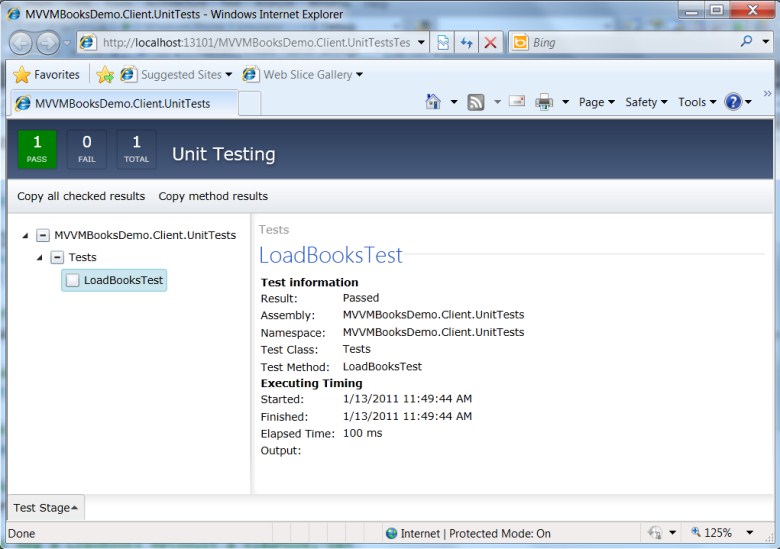This screenshot has height=549, width=780.
Task: Open the Feeds dropdown arrow
Action: pyautogui.click(x=497, y=102)
